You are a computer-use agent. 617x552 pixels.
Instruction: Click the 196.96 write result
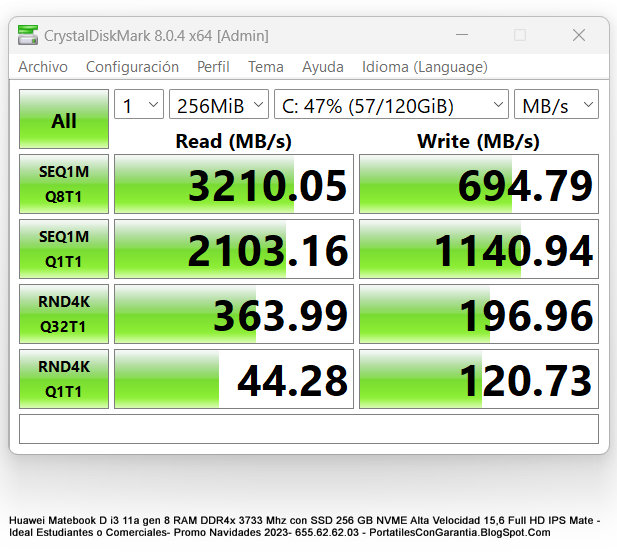[x=479, y=314]
